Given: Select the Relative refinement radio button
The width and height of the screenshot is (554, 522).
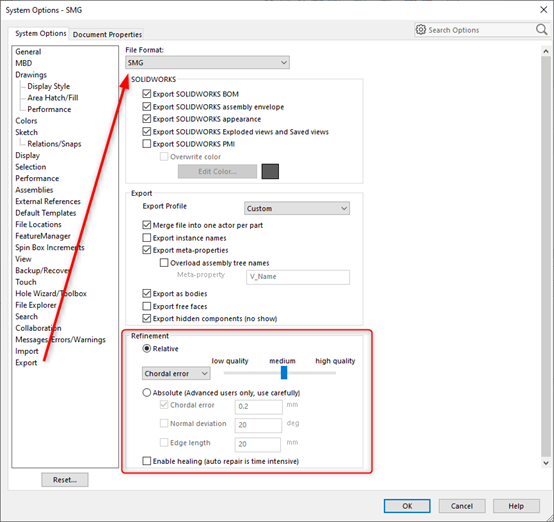Looking at the screenshot, I should (147, 349).
